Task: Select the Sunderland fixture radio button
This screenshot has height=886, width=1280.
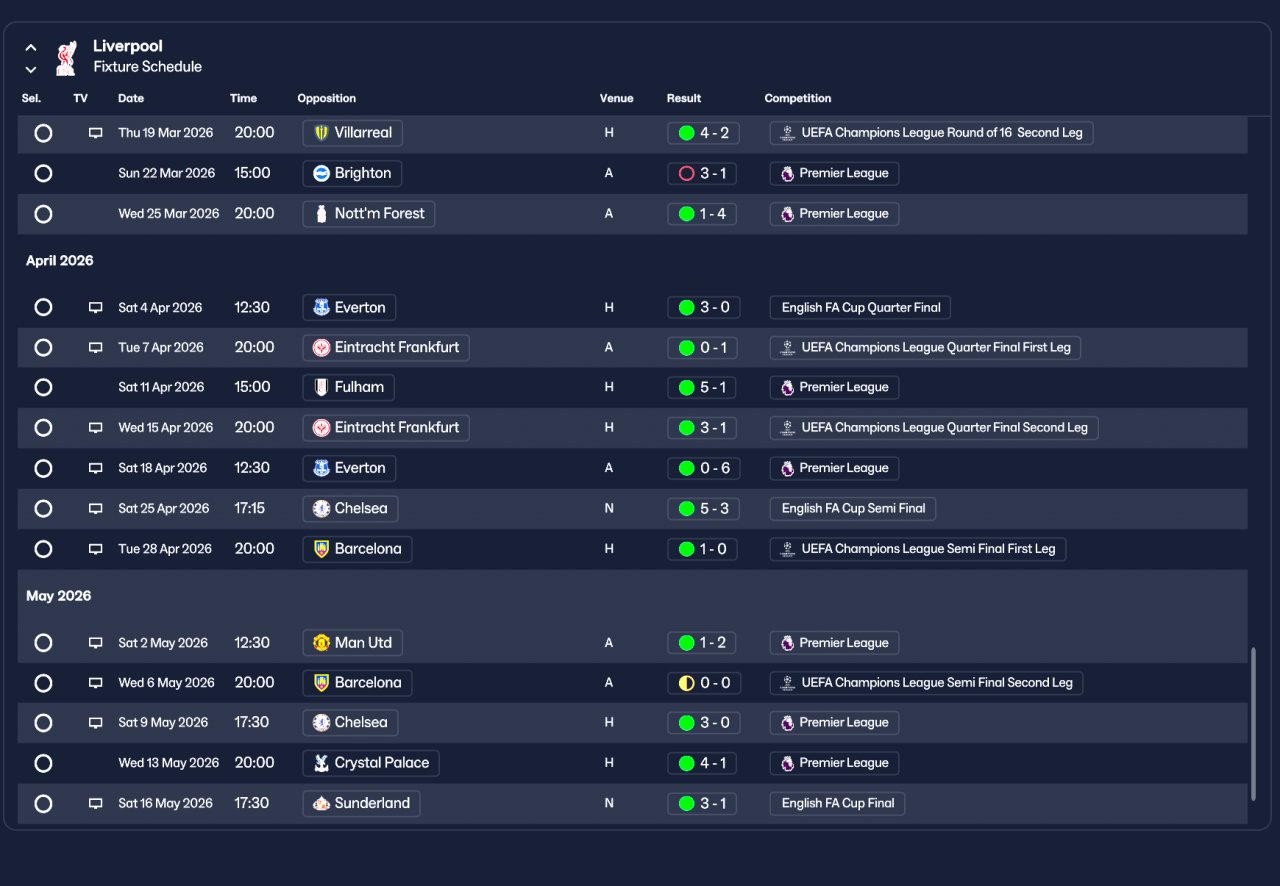Action: pos(43,803)
